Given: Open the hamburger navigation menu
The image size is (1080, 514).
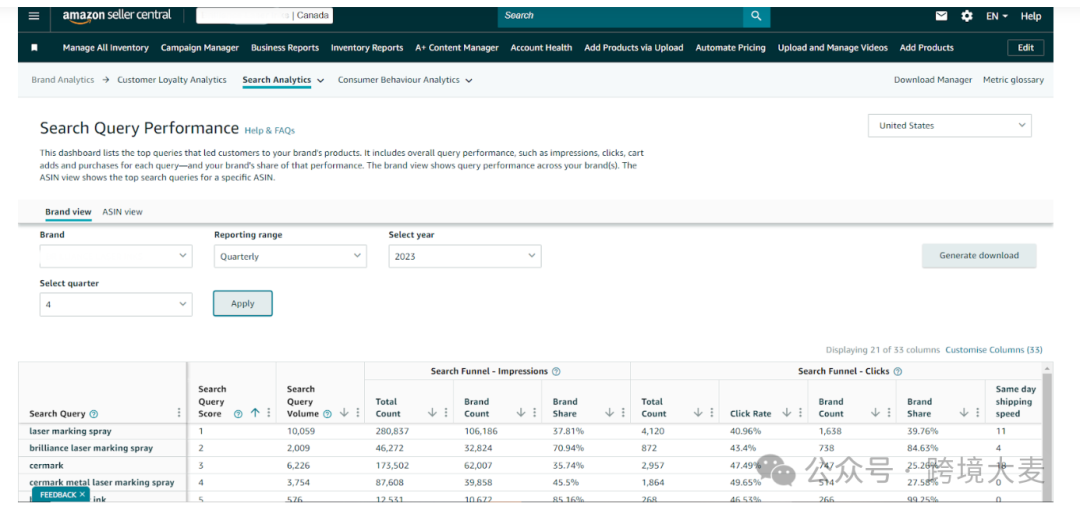Looking at the screenshot, I should (34, 17).
